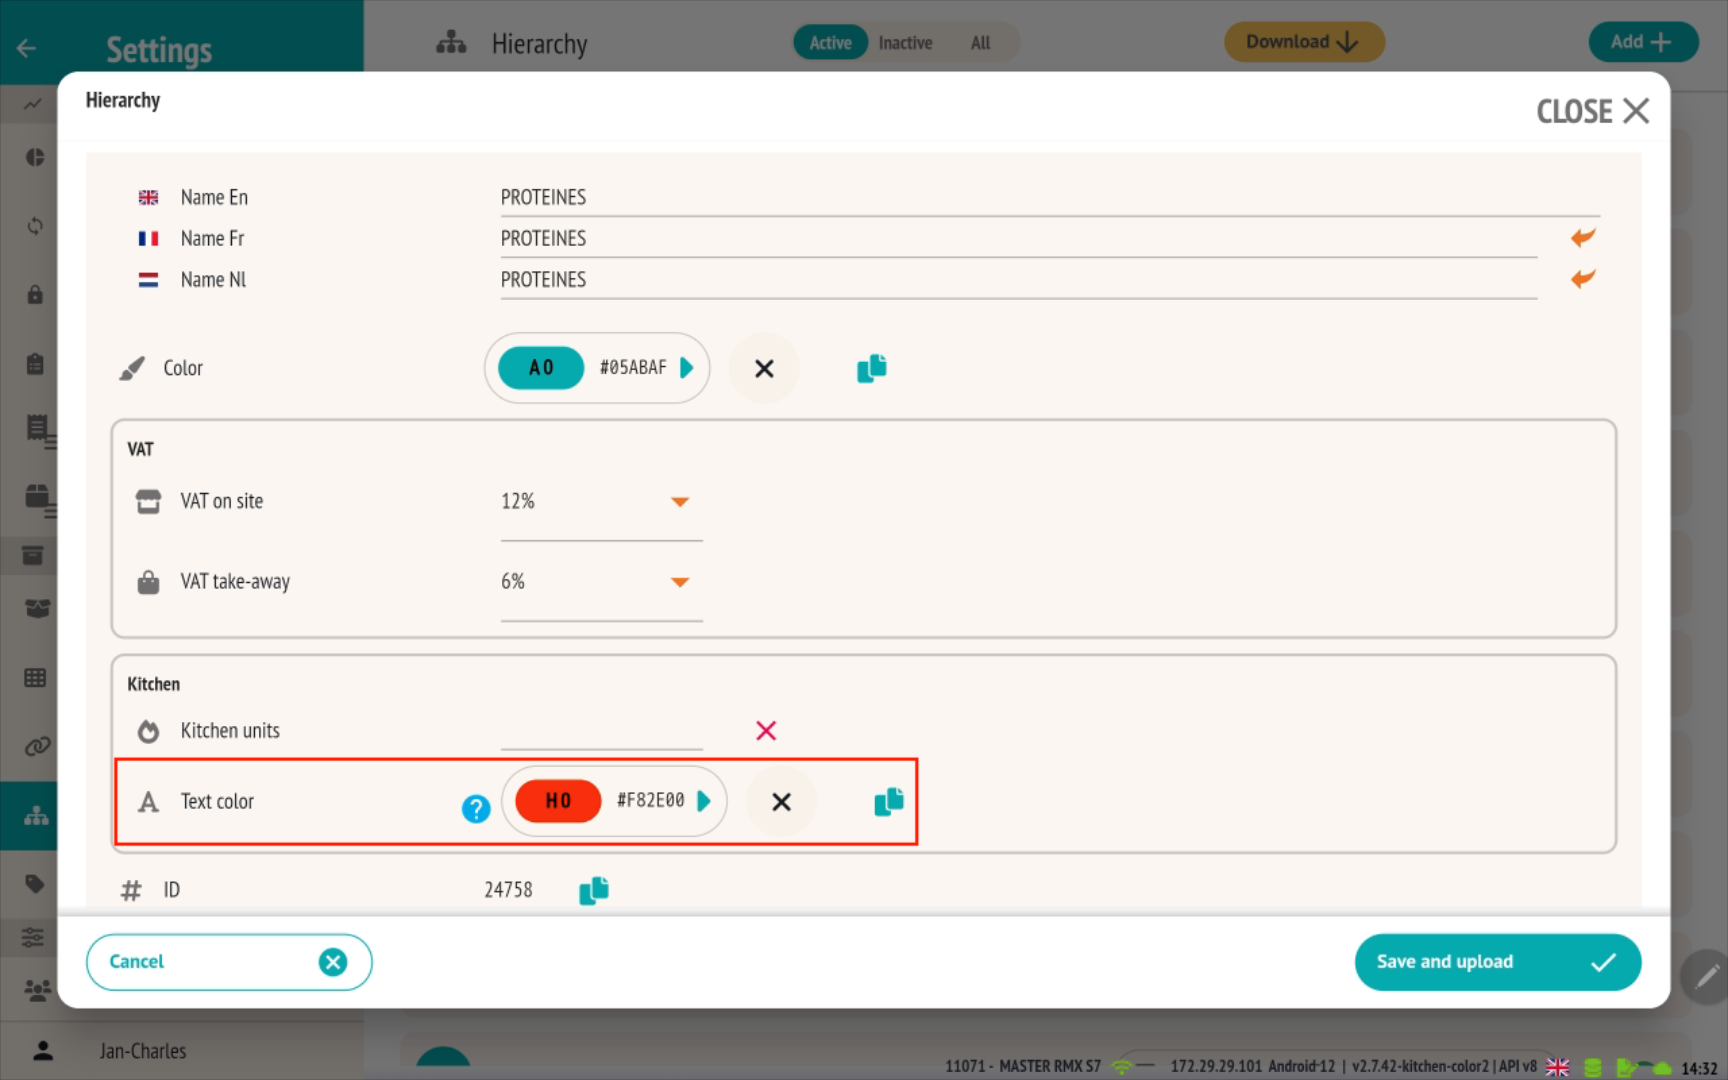Copy the hierarchy ID value
This screenshot has height=1080, width=1728.
click(594, 890)
